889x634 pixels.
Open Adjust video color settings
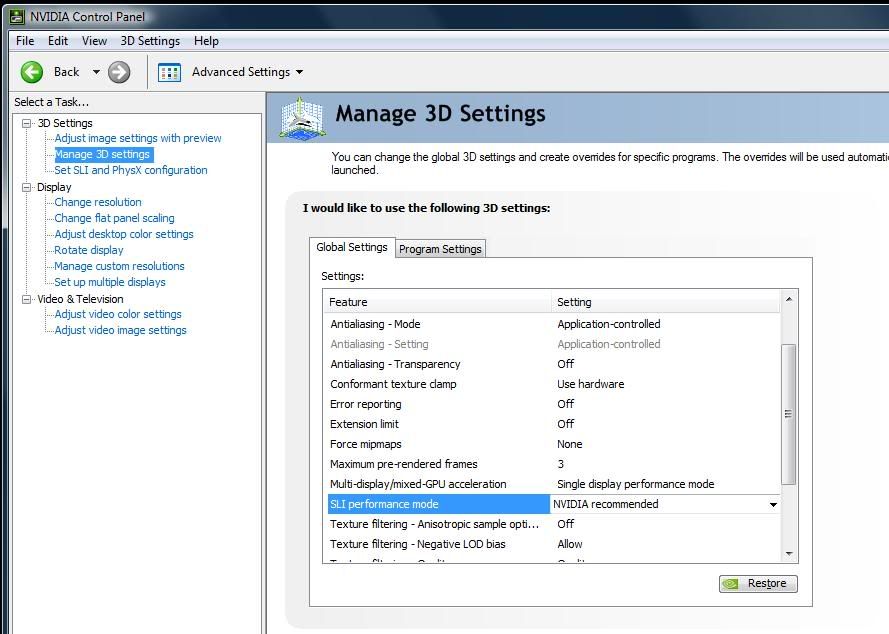click(x=118, y=314)
